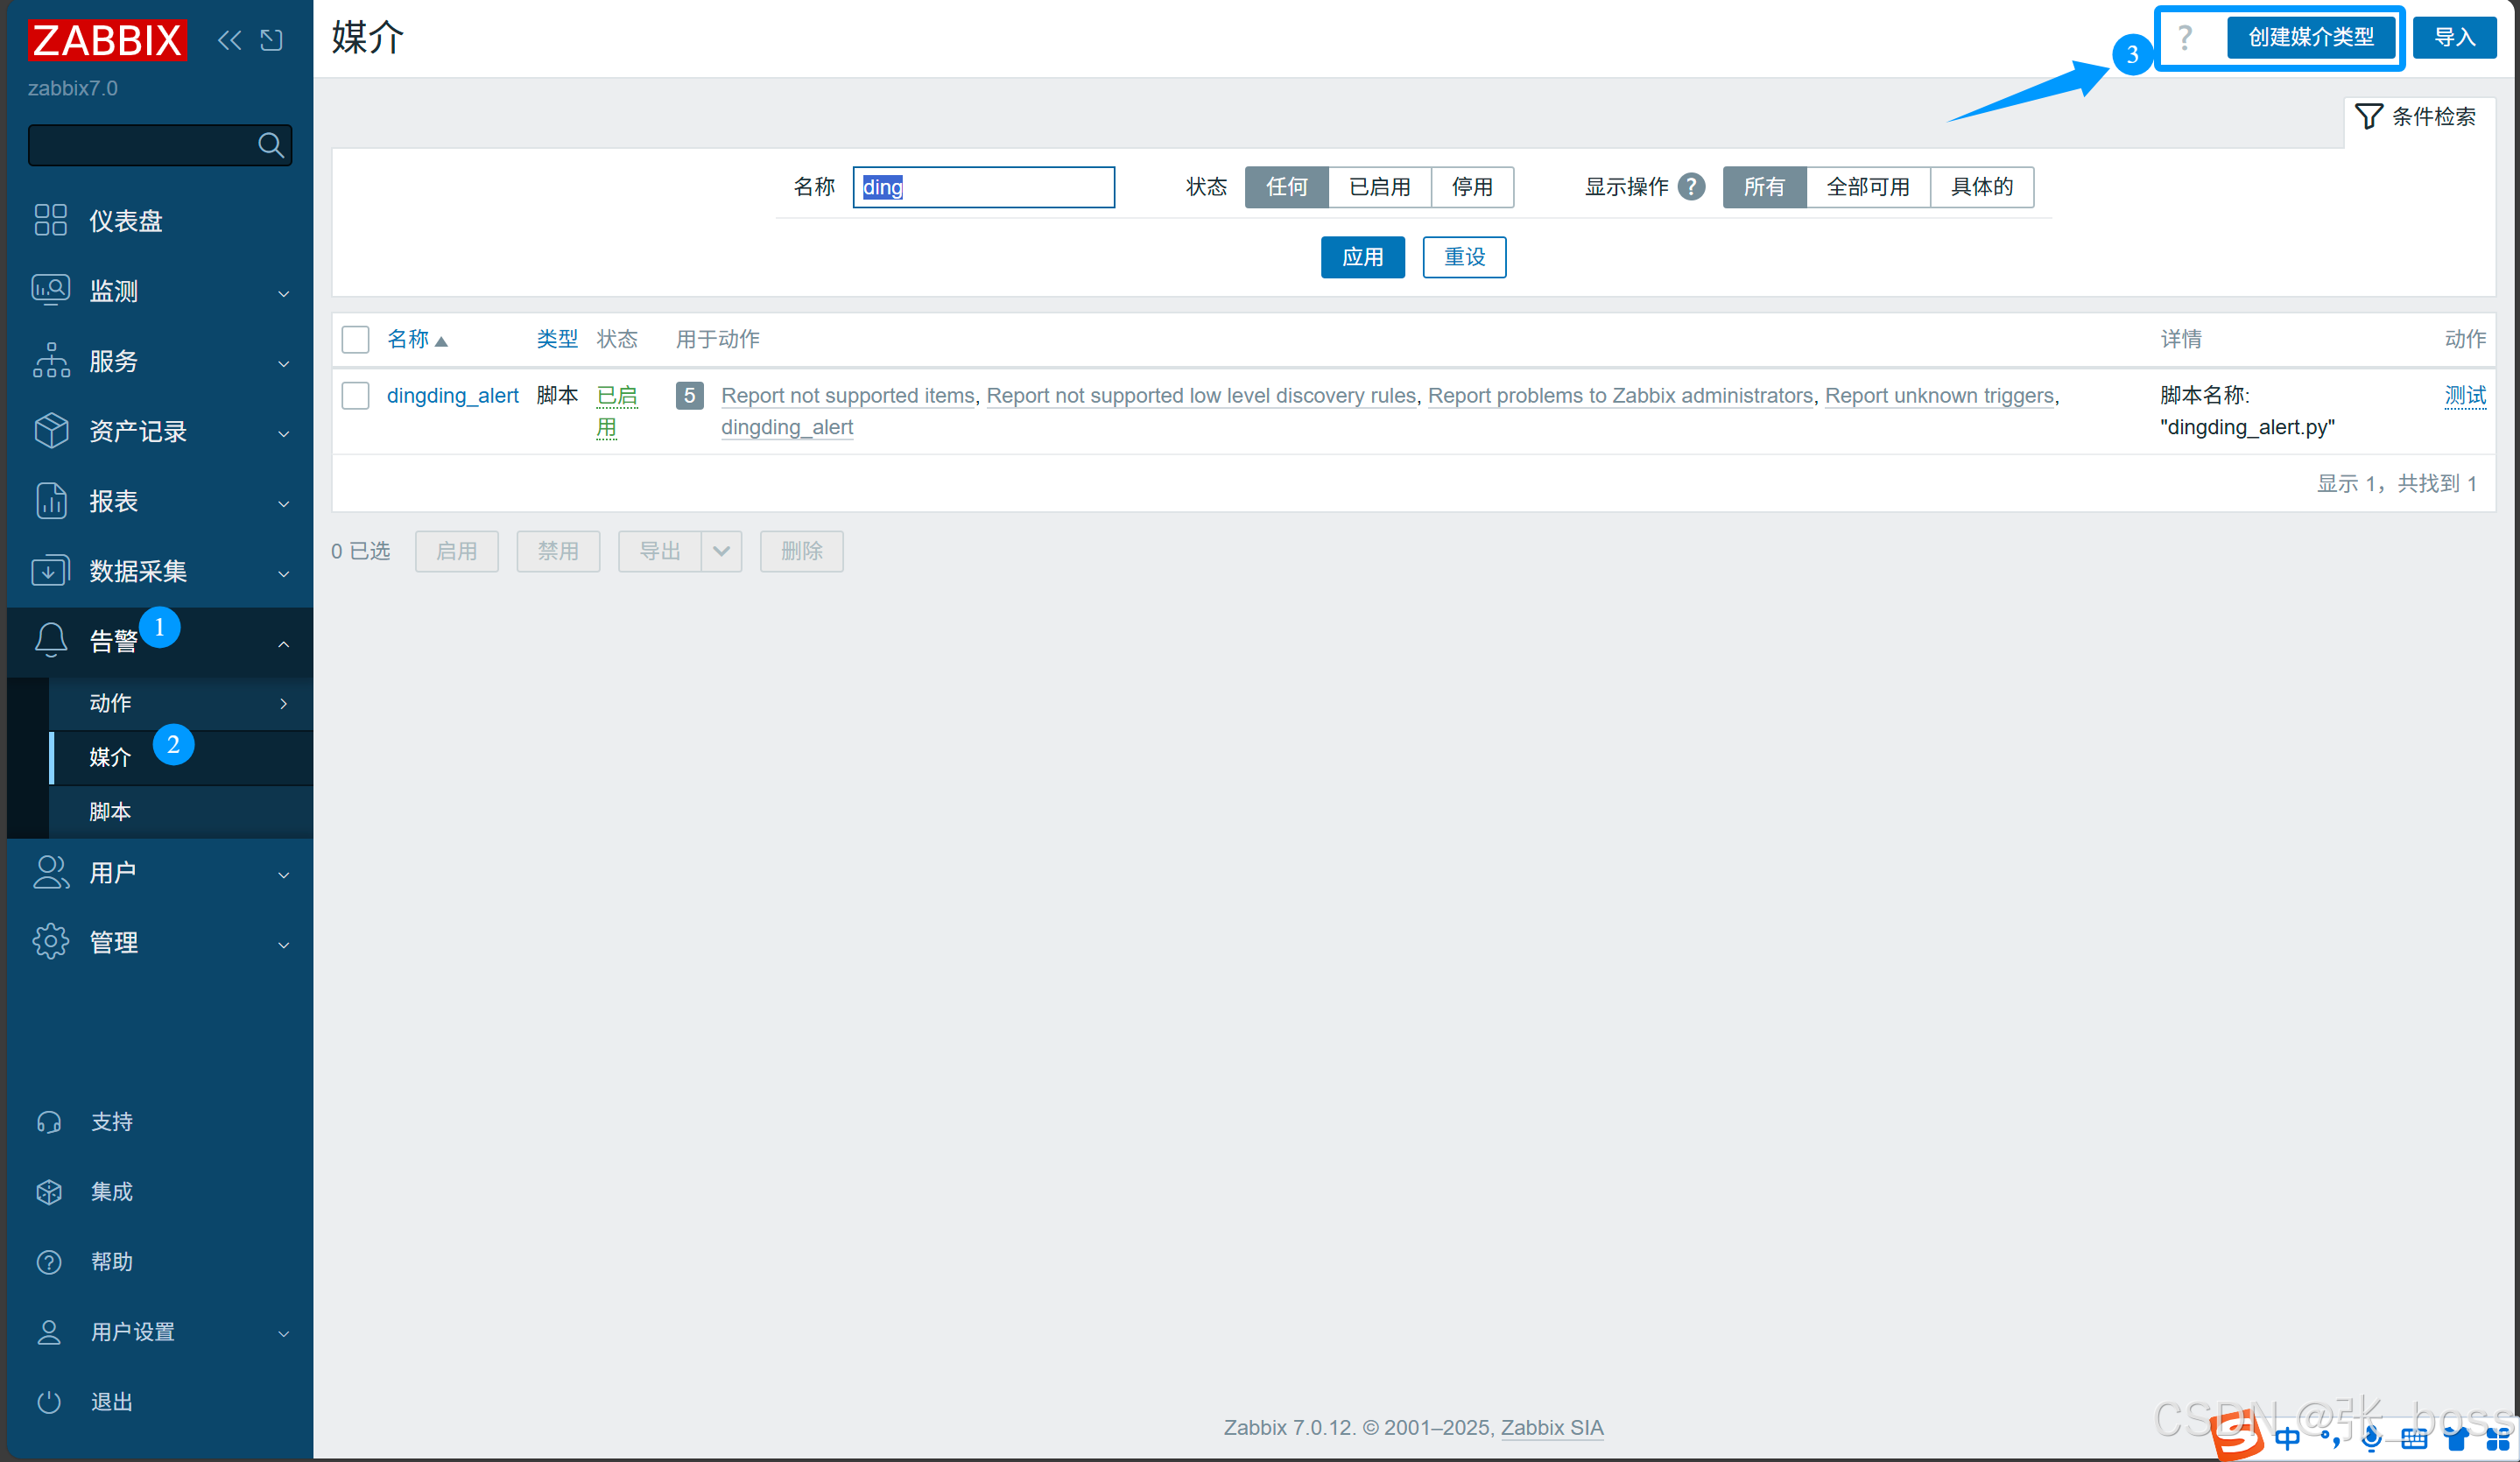Screen dimensions: 2520x1462
Task: Click the 条件检索 filter funnel icon
Action: coord(2368,116)
